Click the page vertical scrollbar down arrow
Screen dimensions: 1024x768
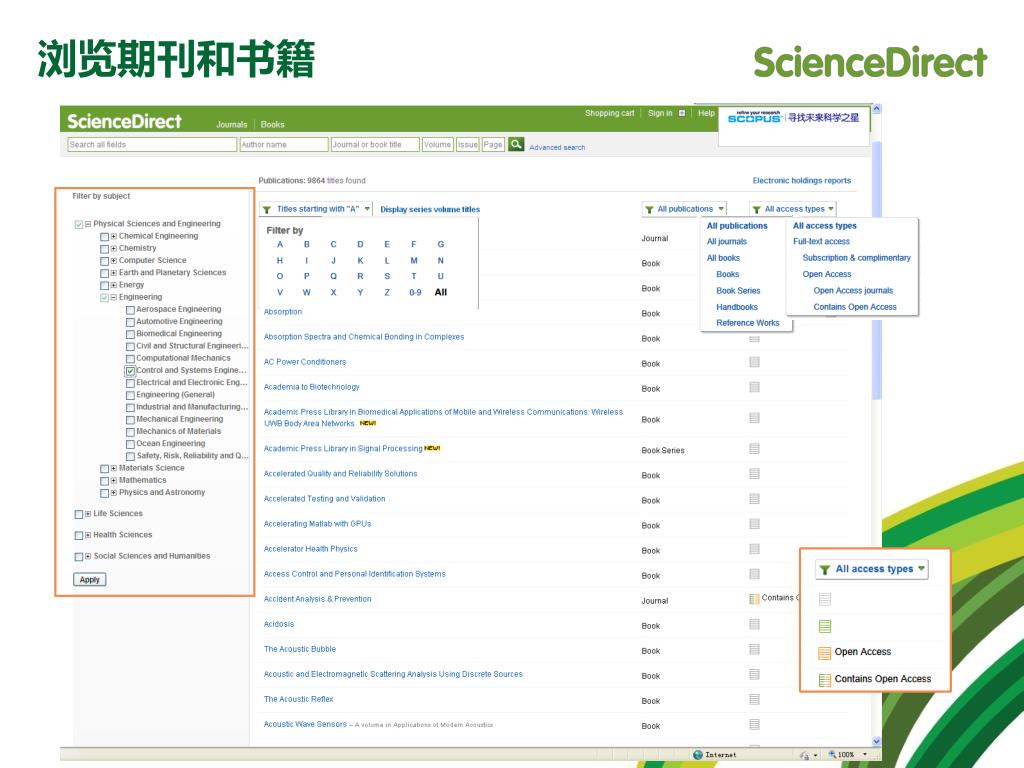(x=876, y=742)
